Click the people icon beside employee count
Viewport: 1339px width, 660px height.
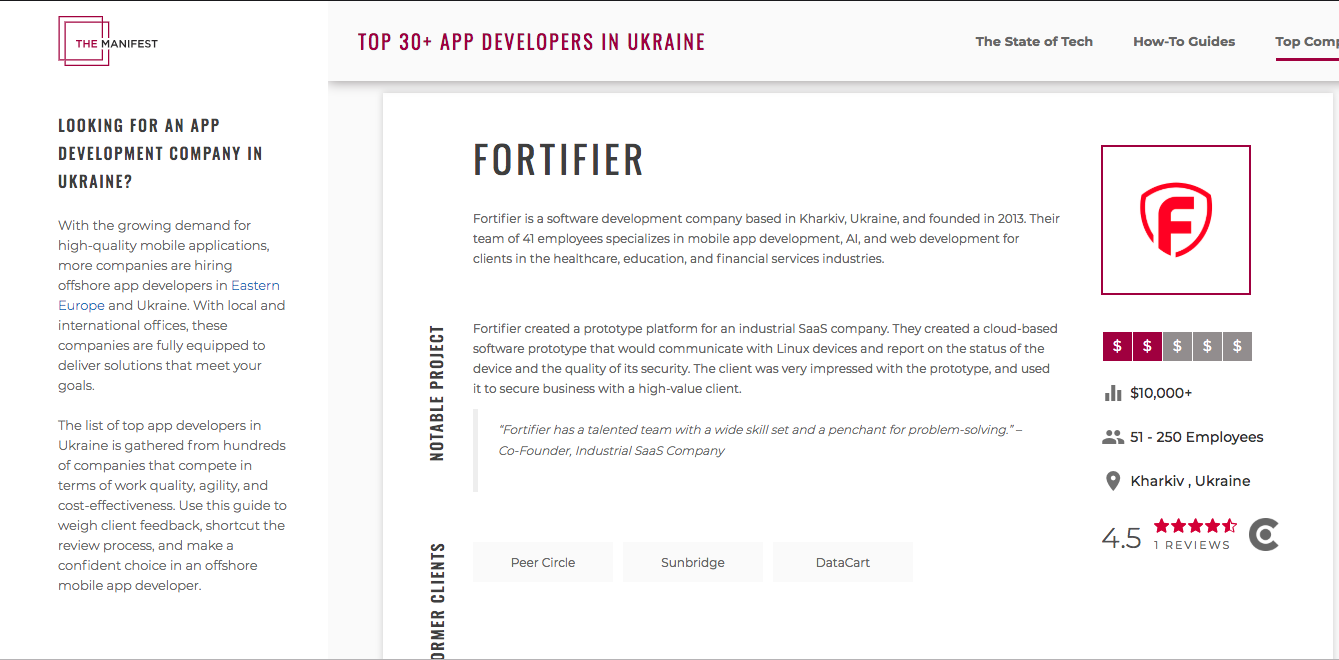coord(1113,437)
